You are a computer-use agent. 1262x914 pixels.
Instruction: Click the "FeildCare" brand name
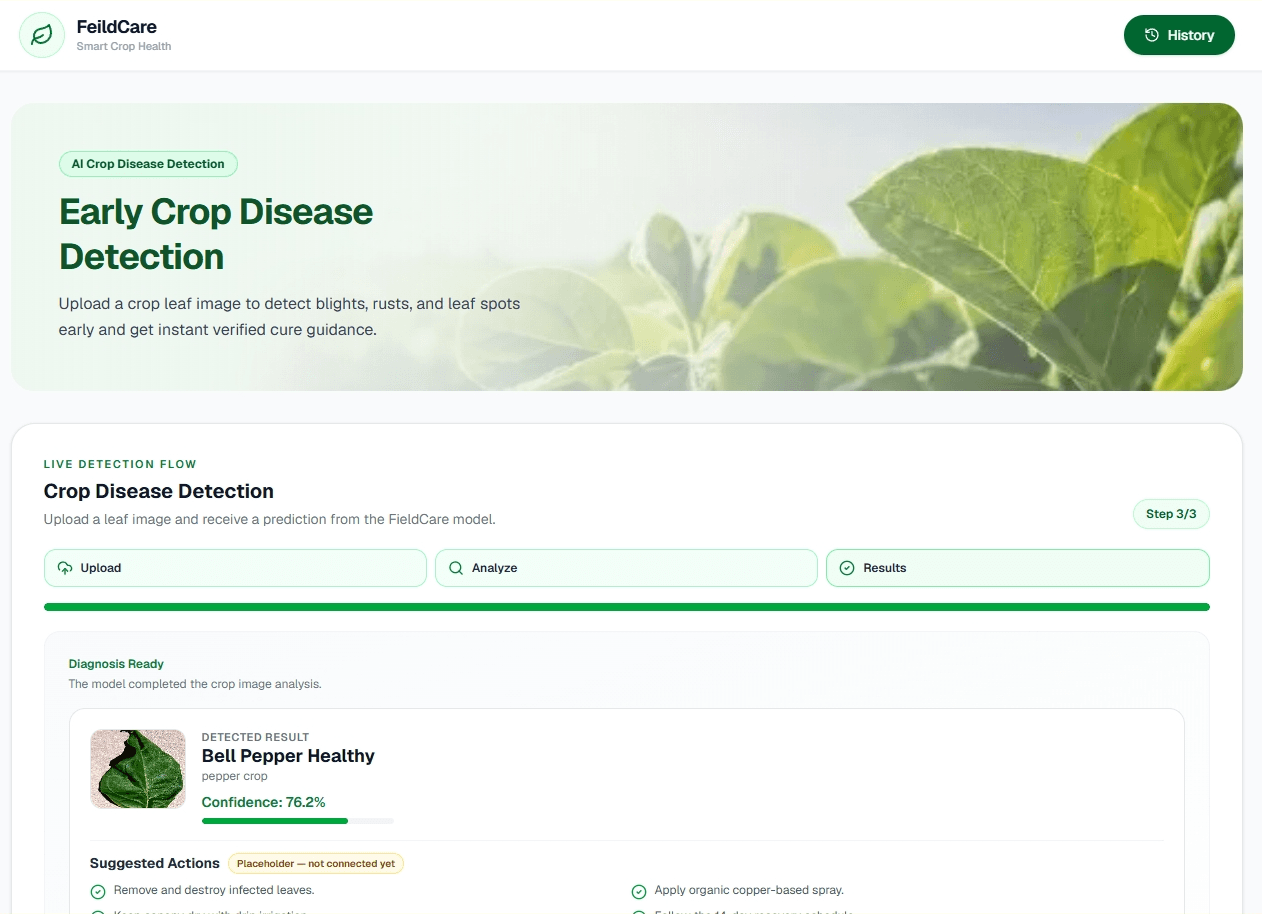tap(117, 27)
